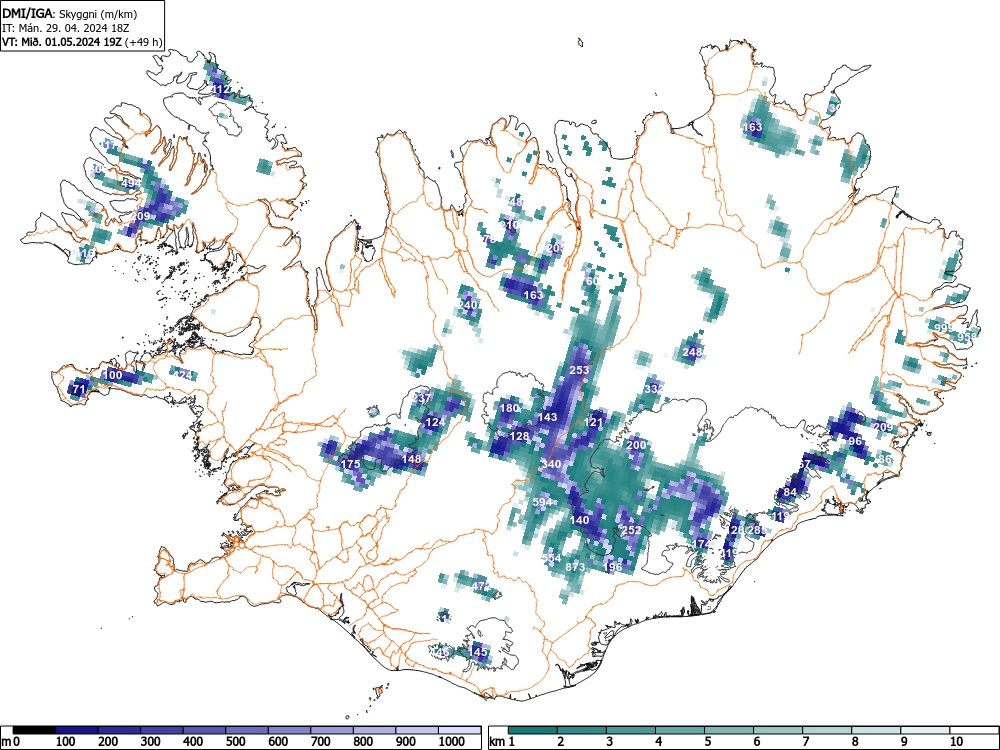
Task: Click the '145' visibility value on the map
Action: [x=478, y=652]
